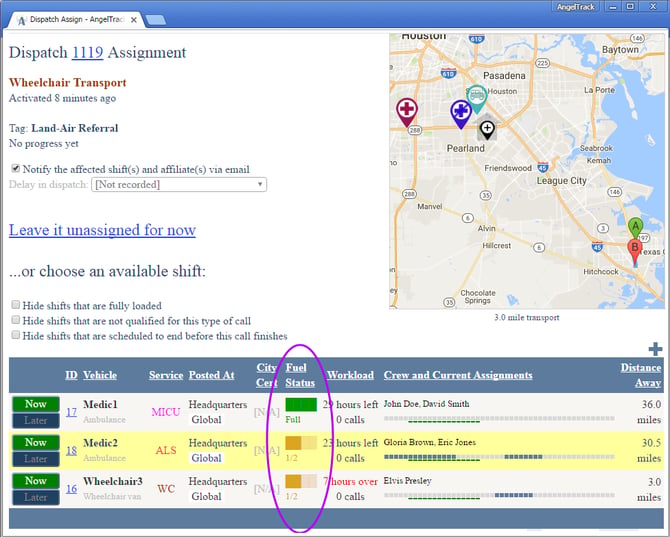Click Medic1 crew schedule timeline bar

[499, 420]
